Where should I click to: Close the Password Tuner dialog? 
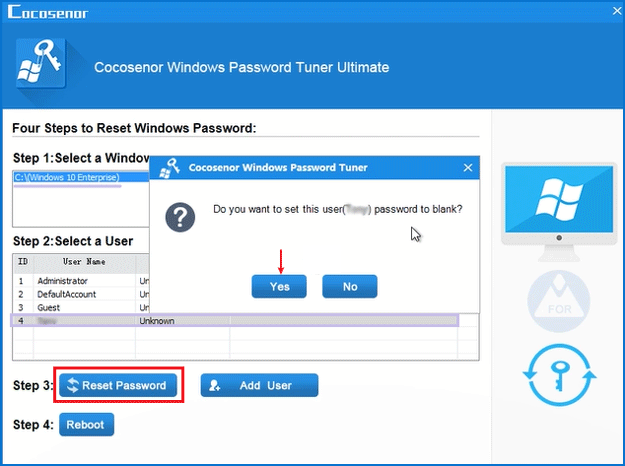tap(468, 167)
